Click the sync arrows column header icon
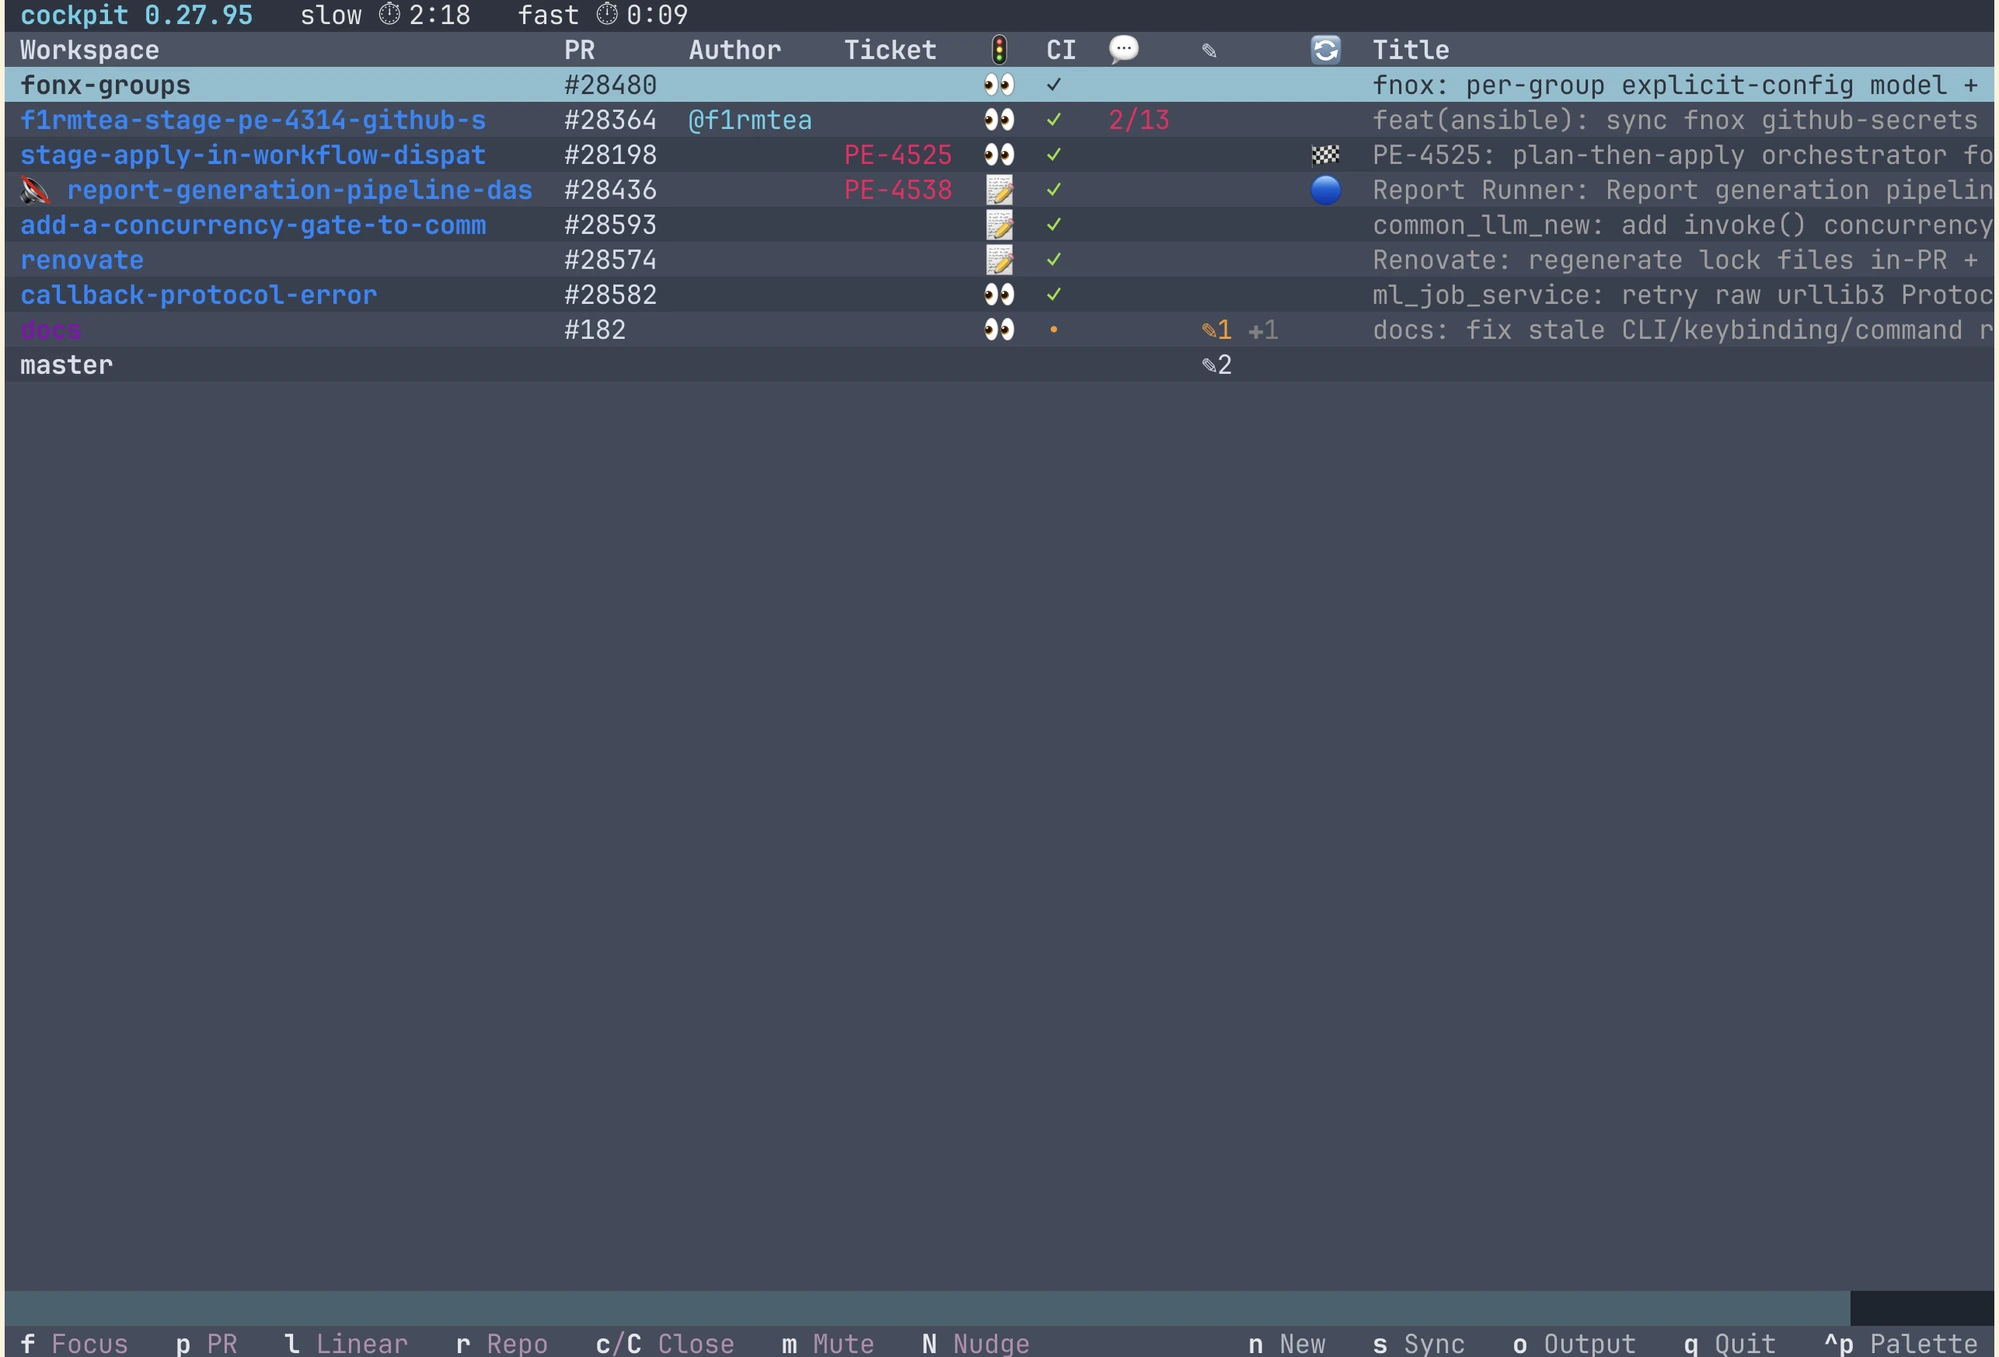The image size is (1999, 1357). [1325, 49]
